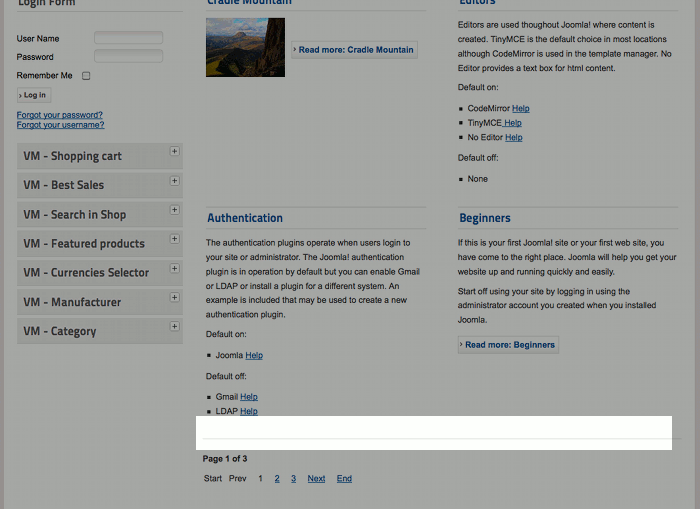Open Gmail Help link
This screenshot has width=700, height=509.
click(x=249, y=397)
